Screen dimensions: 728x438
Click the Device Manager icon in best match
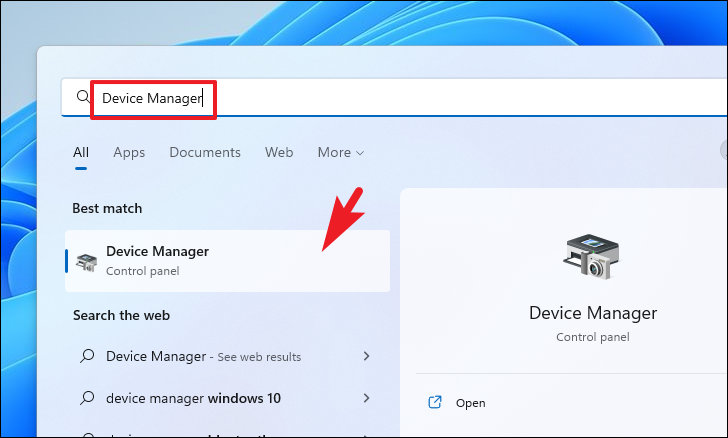pos(87,262)
